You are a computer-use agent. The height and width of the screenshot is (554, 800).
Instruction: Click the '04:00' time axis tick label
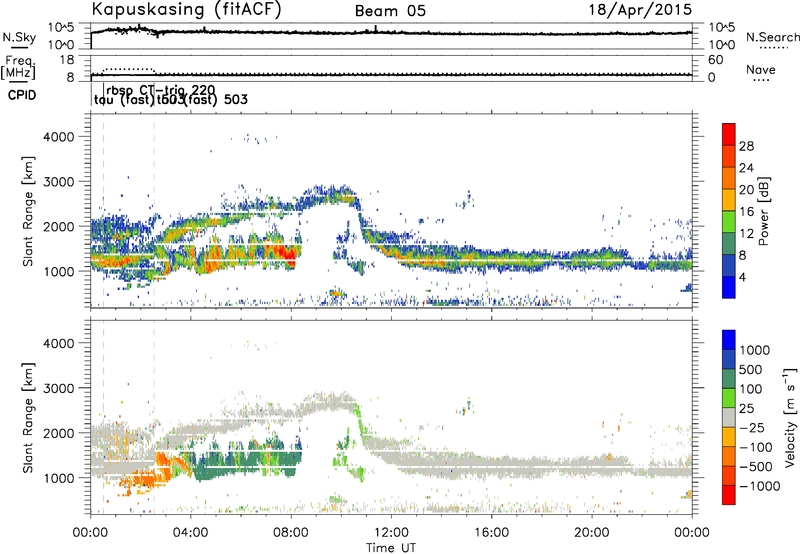[x=191, y=533]
